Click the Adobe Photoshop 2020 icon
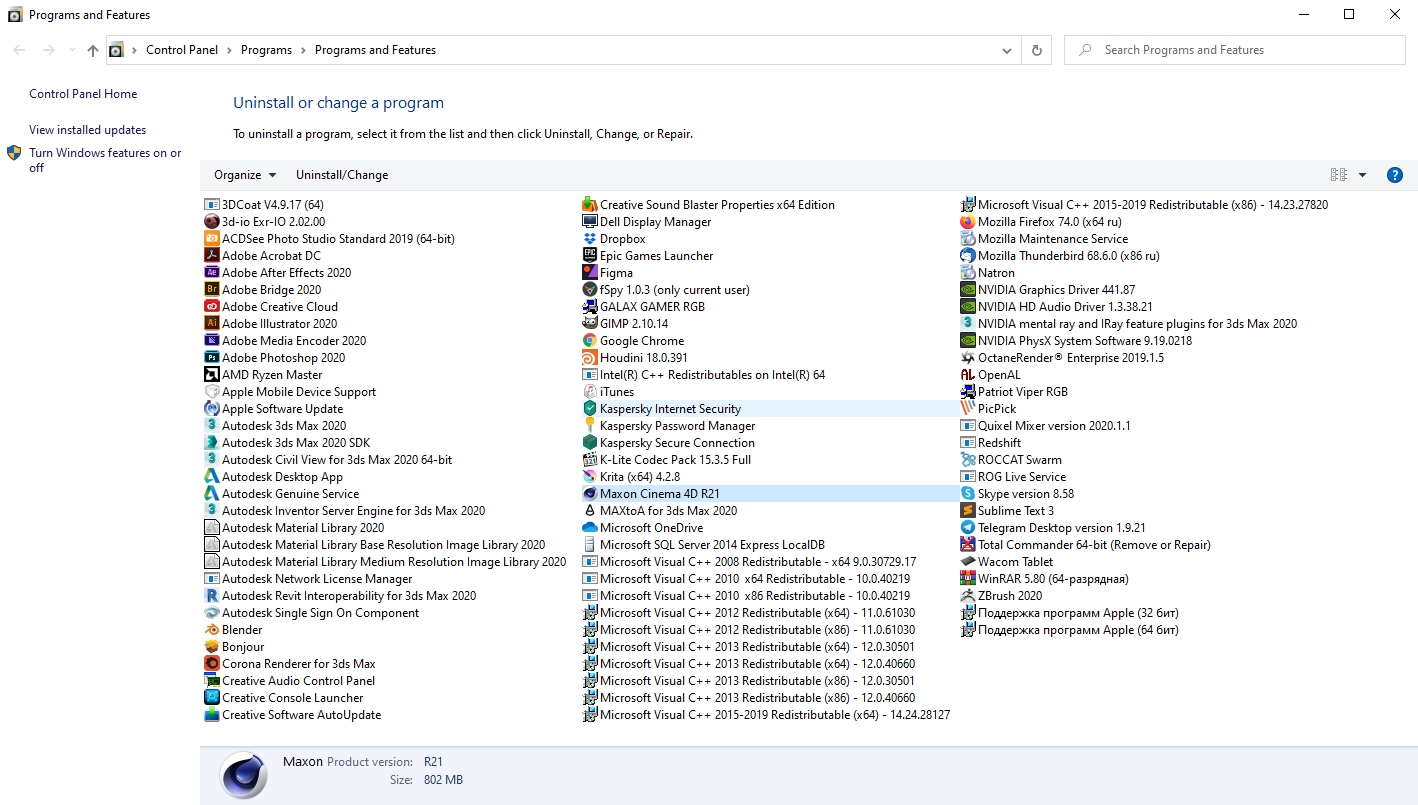This screenshot has width=1418, height=805. click(x=211, y=358)
